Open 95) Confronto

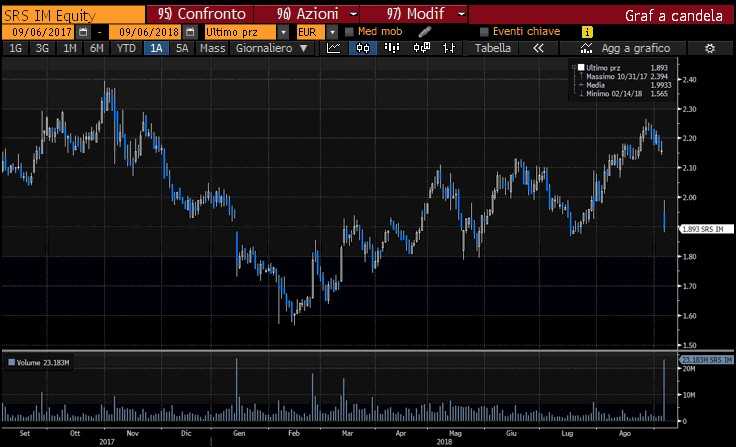[x=200, y=14]
